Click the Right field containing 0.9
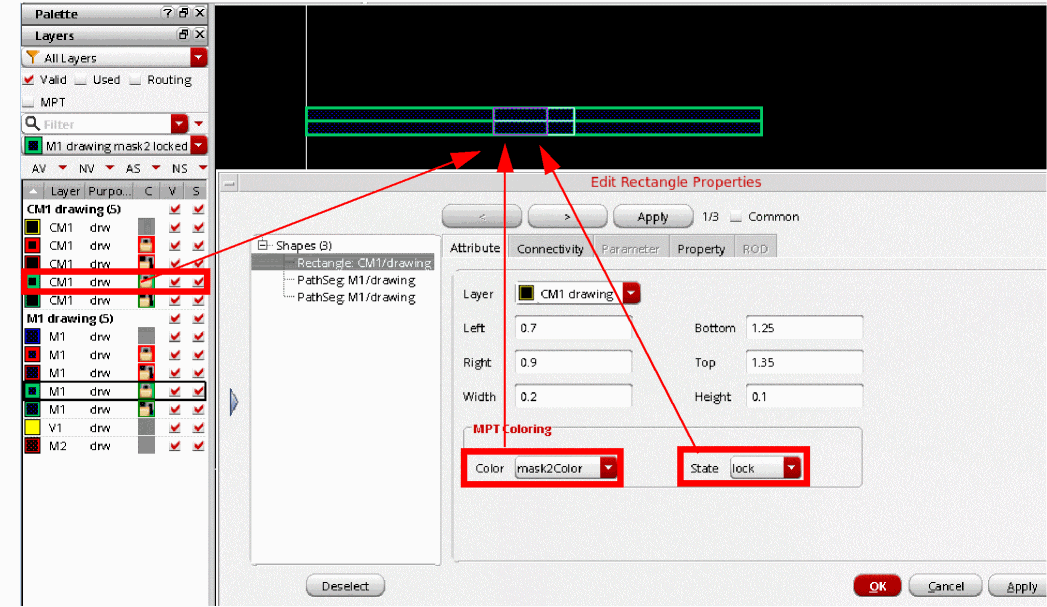 574,362
